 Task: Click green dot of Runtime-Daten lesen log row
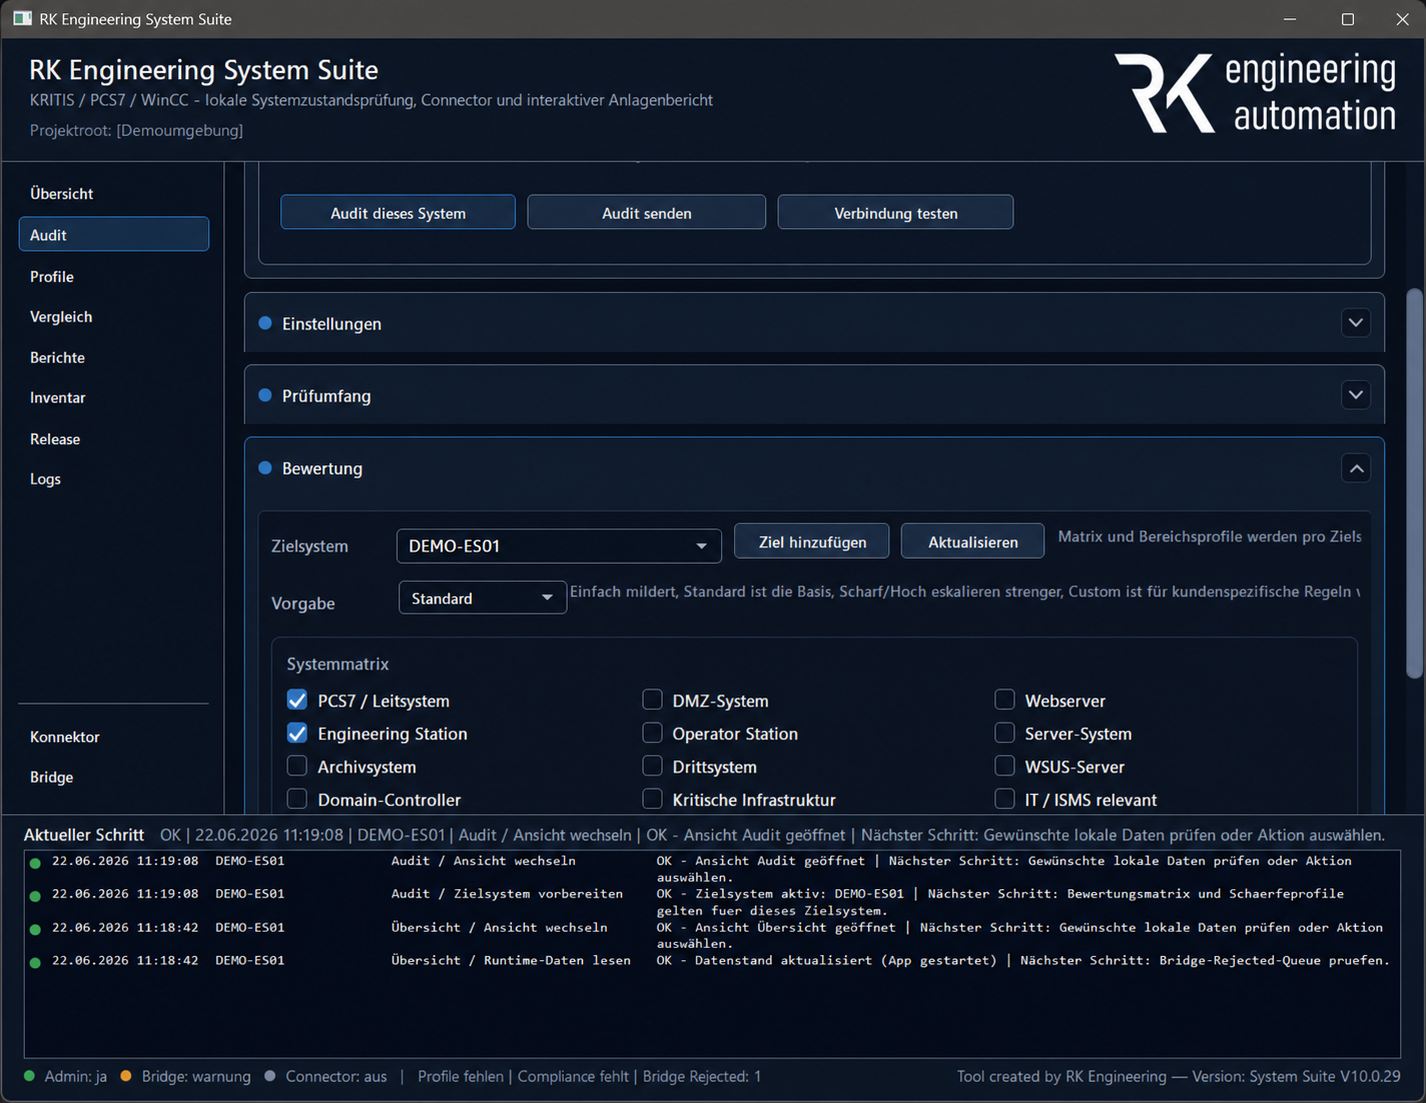pos(35,963)
